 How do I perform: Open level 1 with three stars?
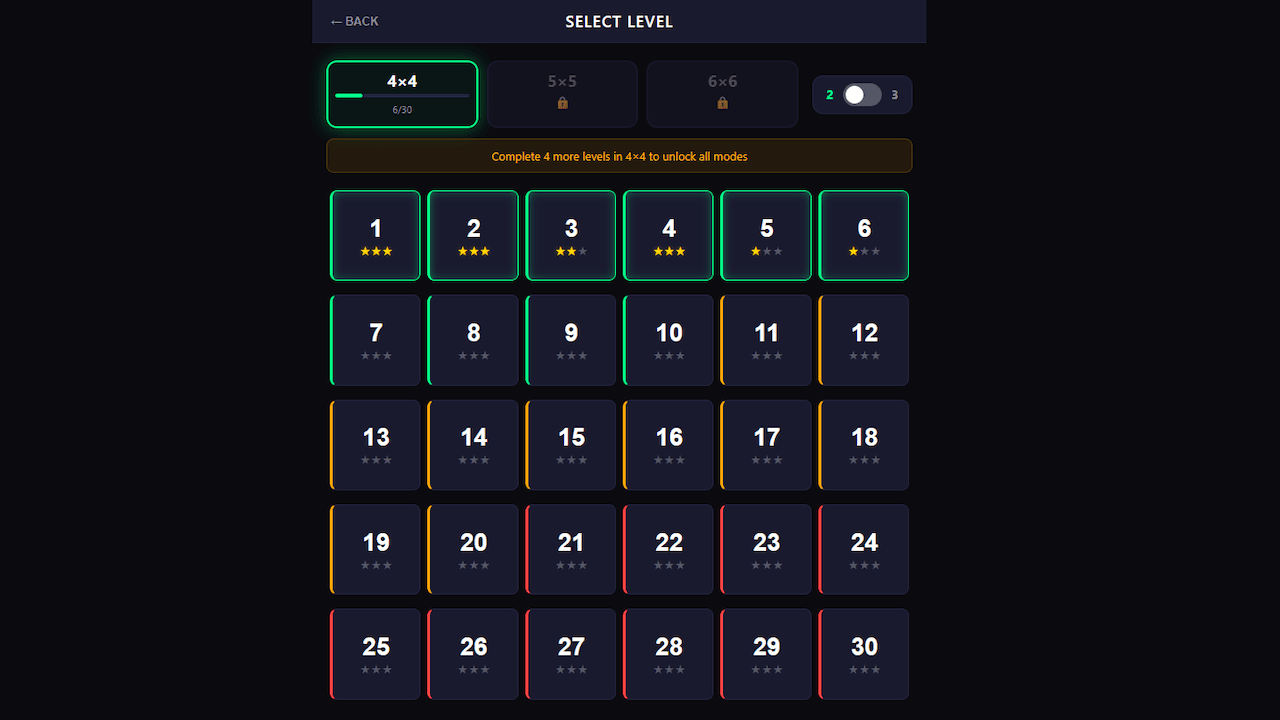click(376, 236)
